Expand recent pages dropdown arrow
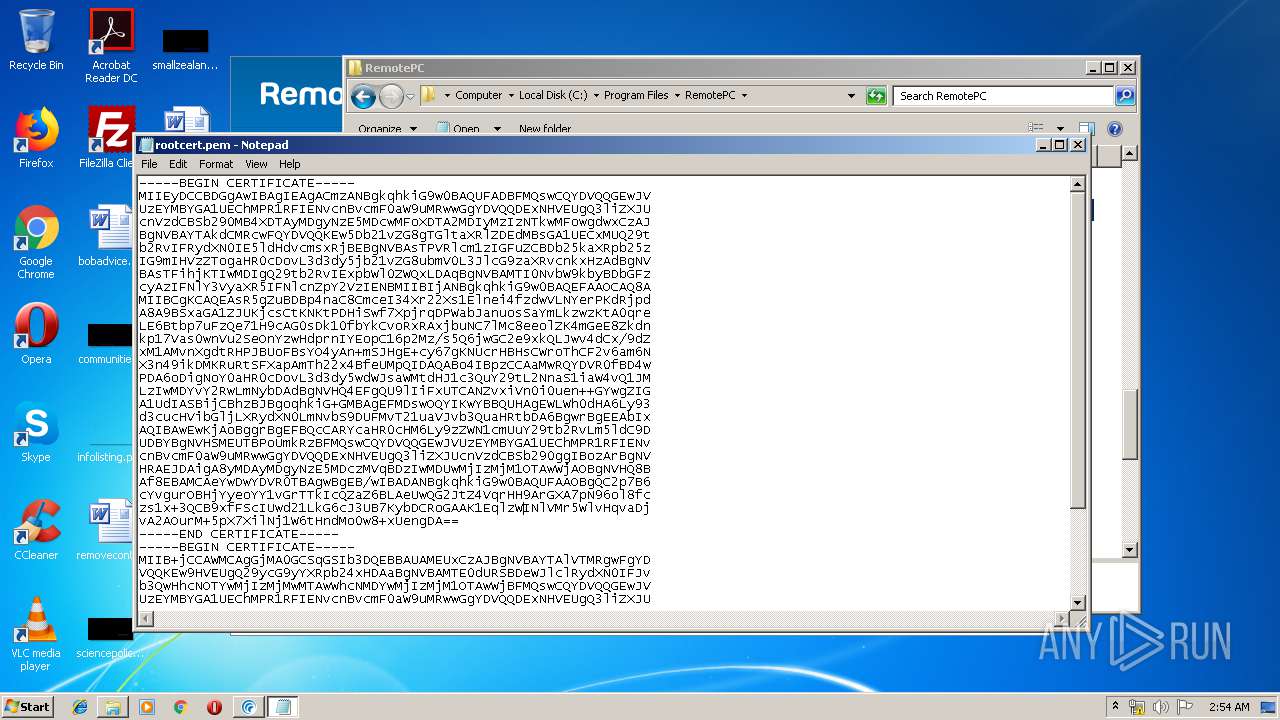The width and height of the screenshot is (1280, 720). (410, 97)
